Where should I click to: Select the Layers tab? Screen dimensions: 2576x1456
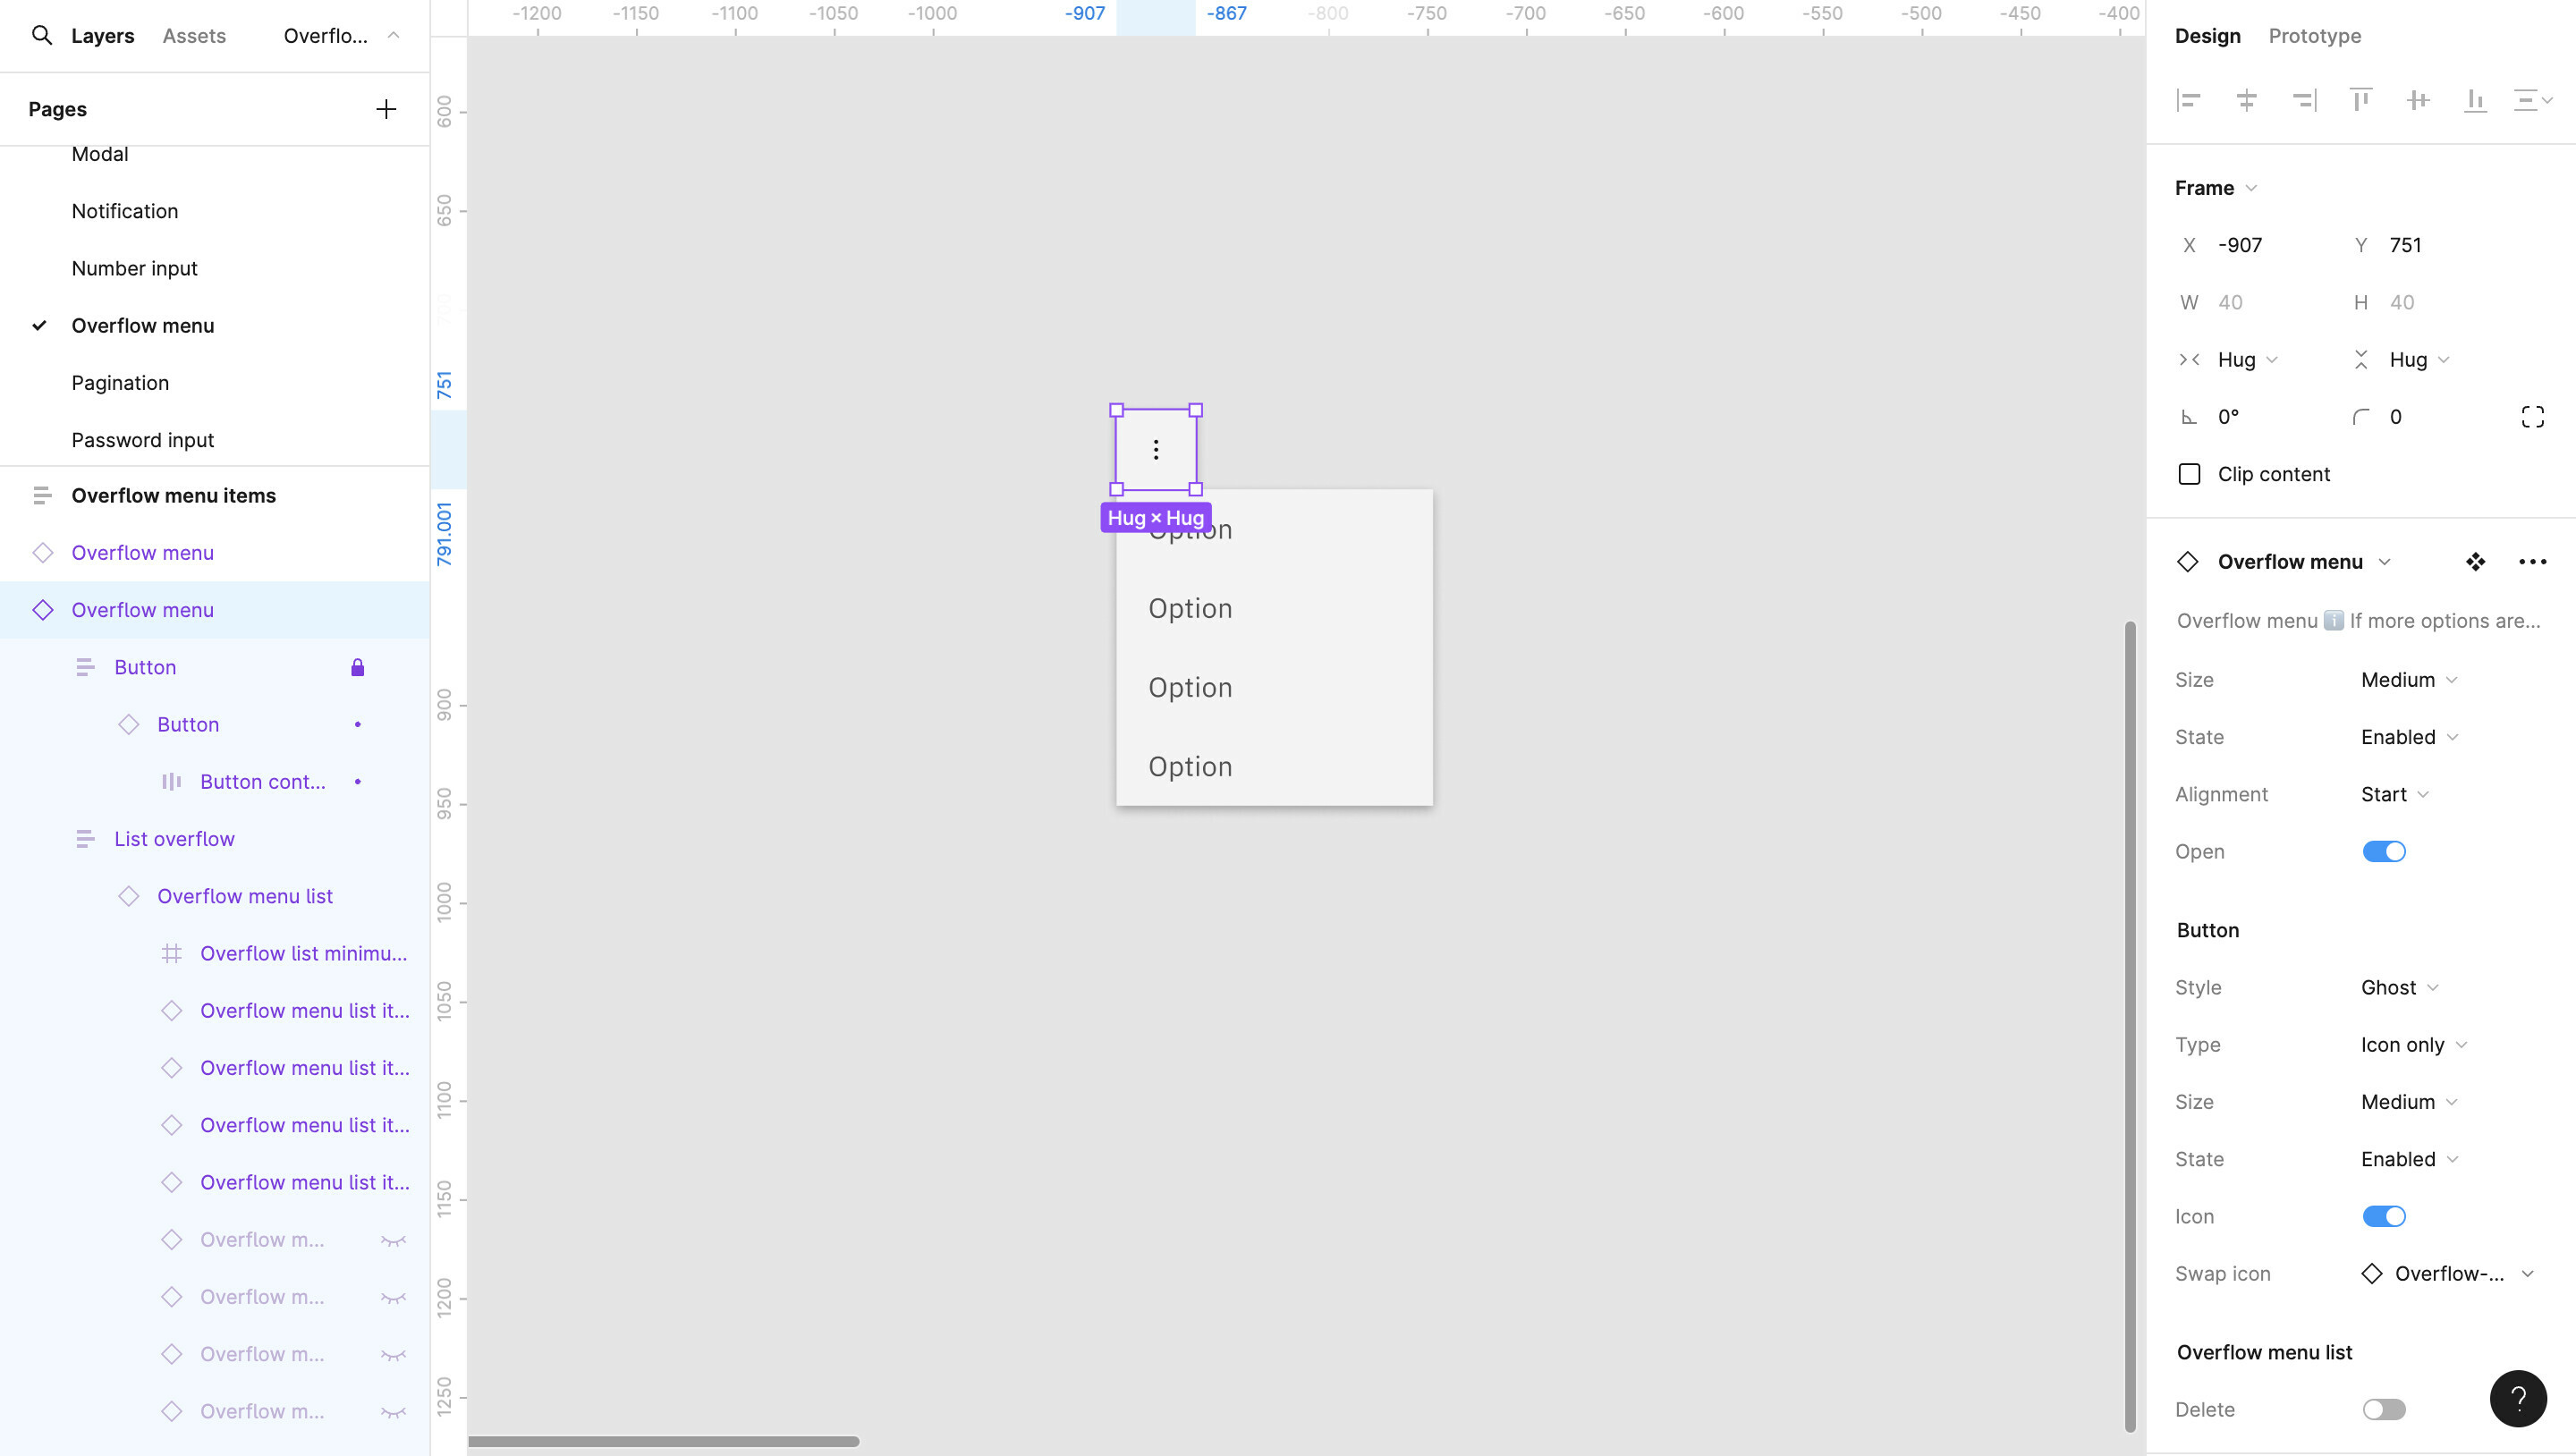102,36
